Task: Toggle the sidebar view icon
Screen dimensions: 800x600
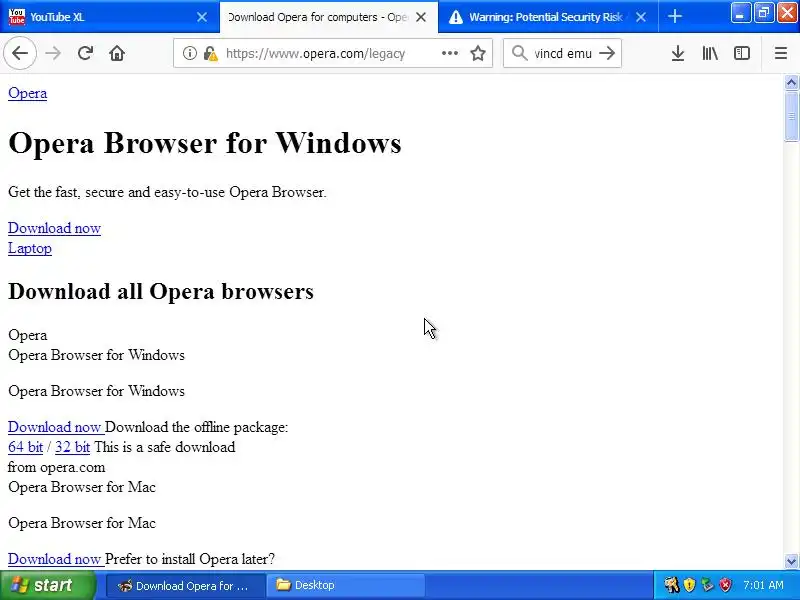Action: click(741, 53)
